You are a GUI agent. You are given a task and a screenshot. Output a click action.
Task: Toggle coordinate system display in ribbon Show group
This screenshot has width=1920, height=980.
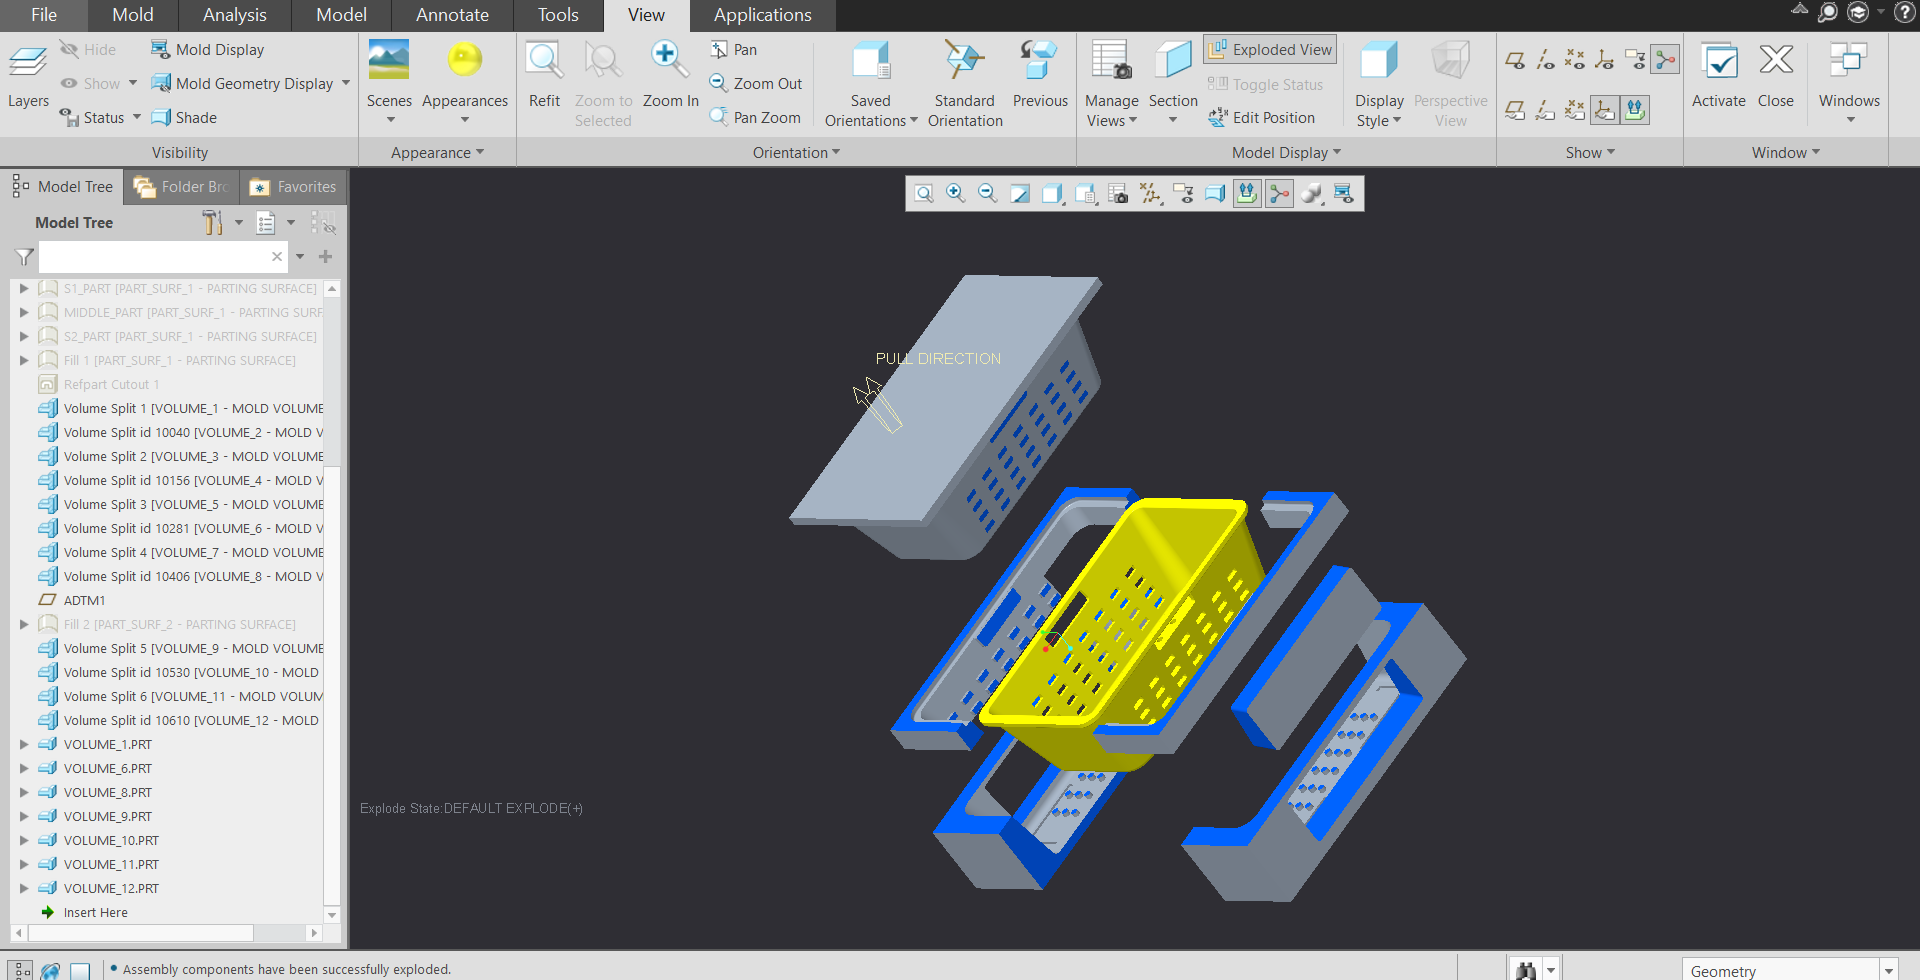[1605, 60]
